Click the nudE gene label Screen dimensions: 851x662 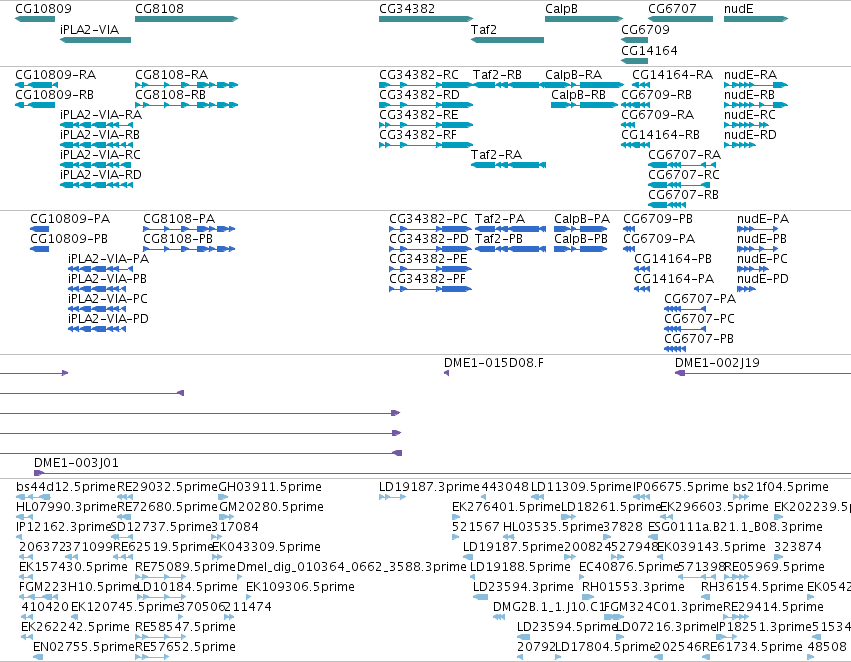[x=738, y=9]
